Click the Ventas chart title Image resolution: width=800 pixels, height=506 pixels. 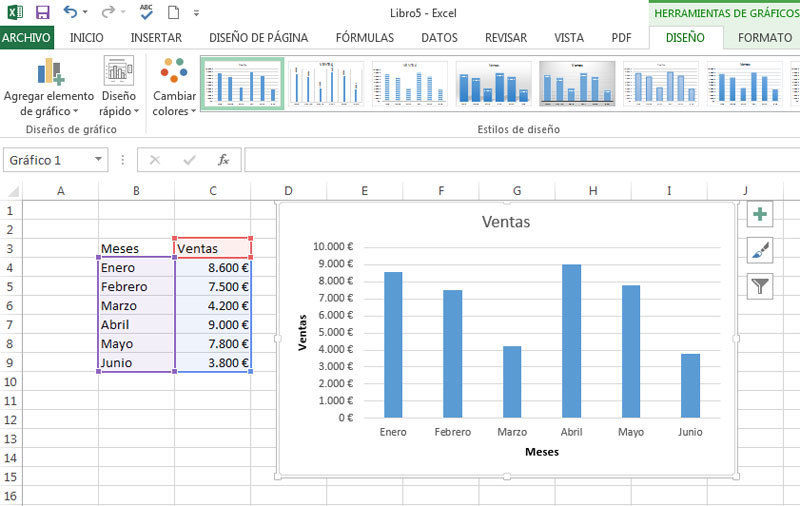click(506, 222)
